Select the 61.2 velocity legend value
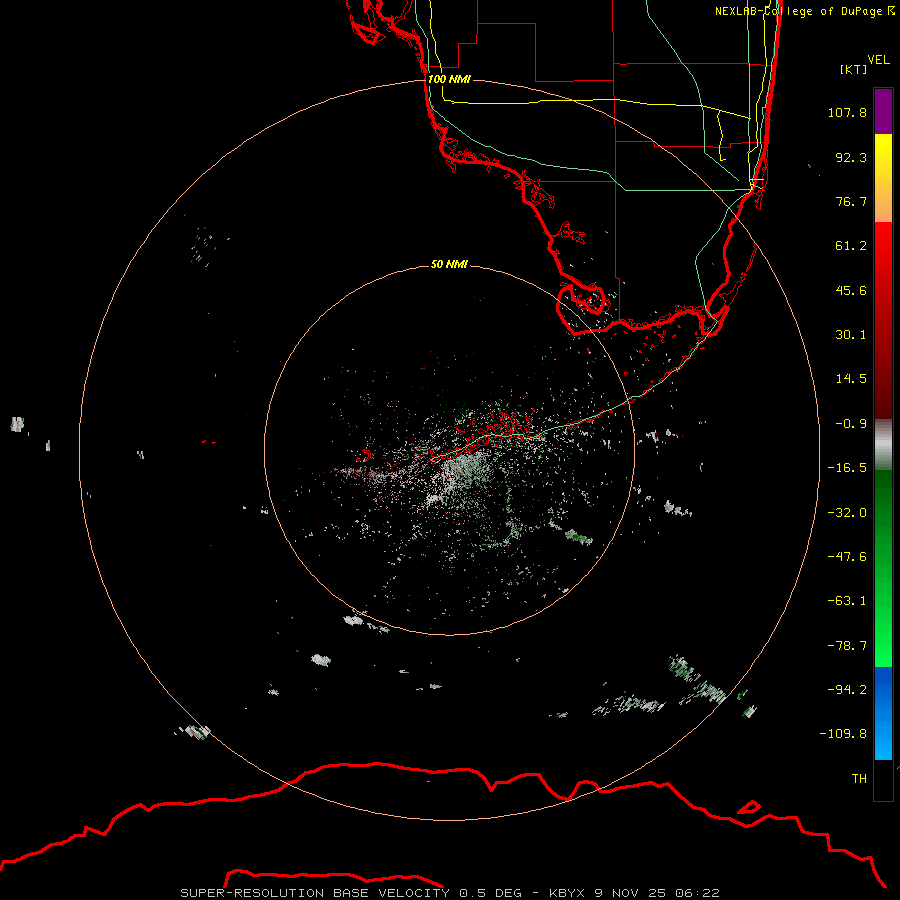Screen dimensions: 900x900 click(851, 246)
